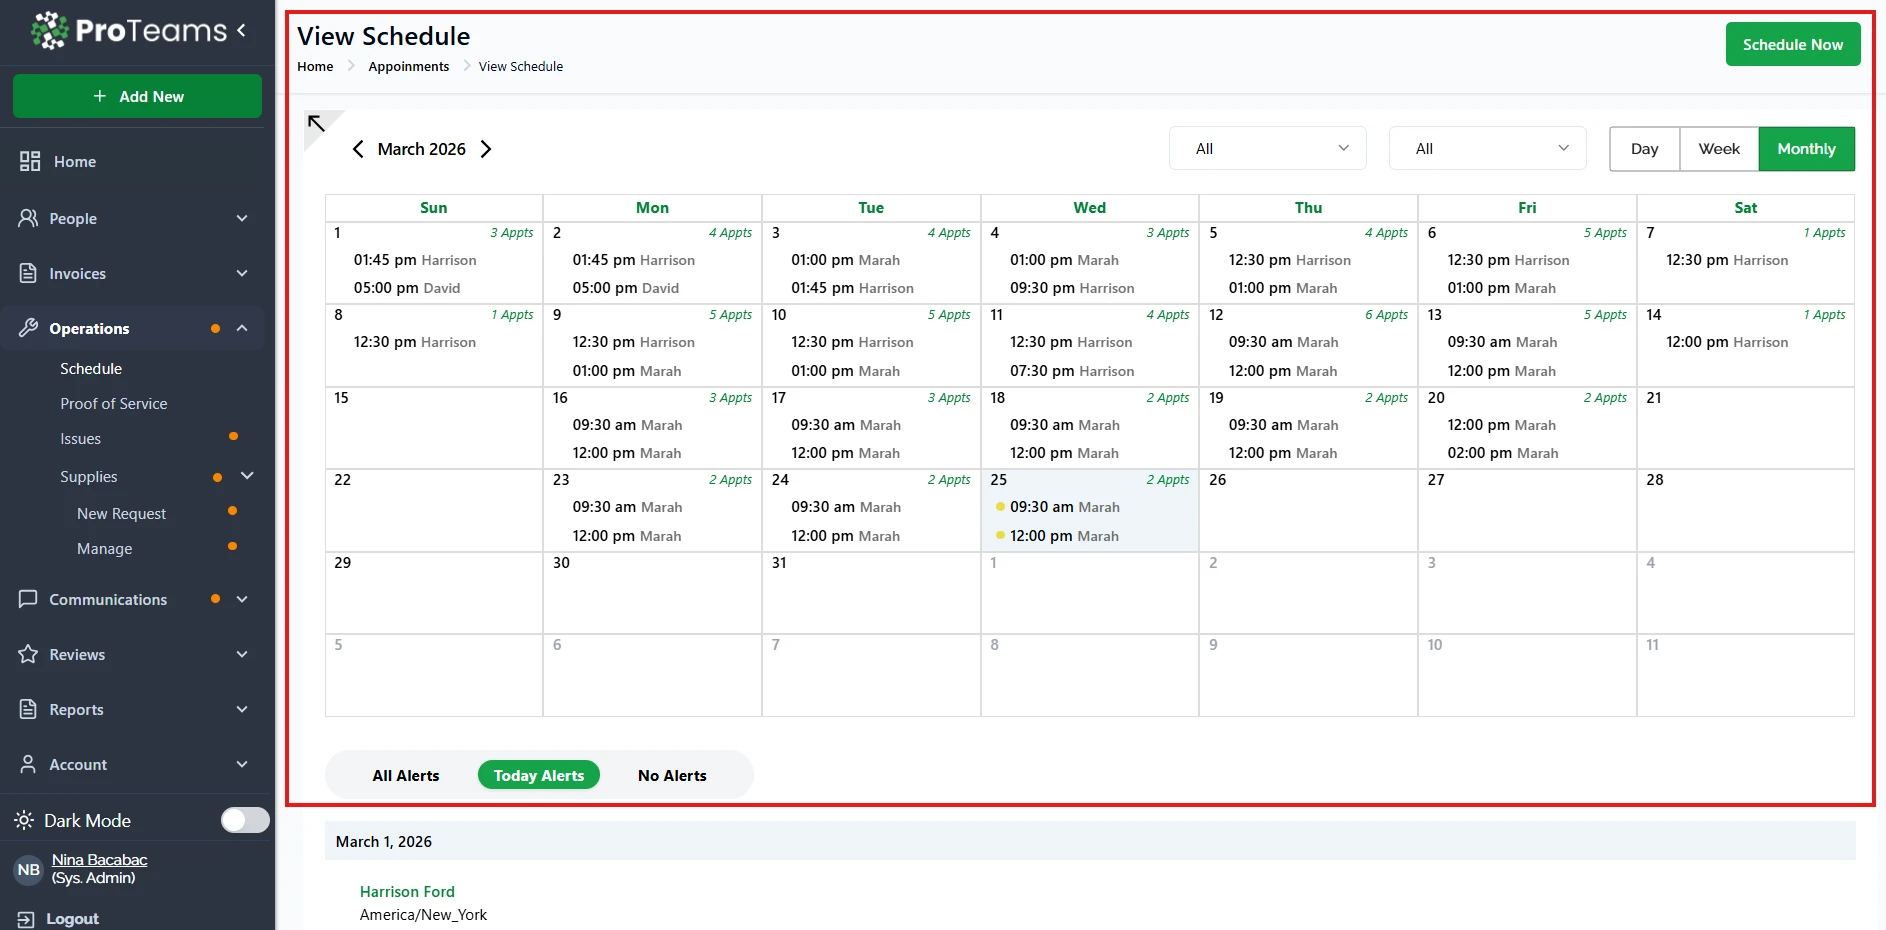Click the Home grid icon in sidebar

(x=30, y=161)
